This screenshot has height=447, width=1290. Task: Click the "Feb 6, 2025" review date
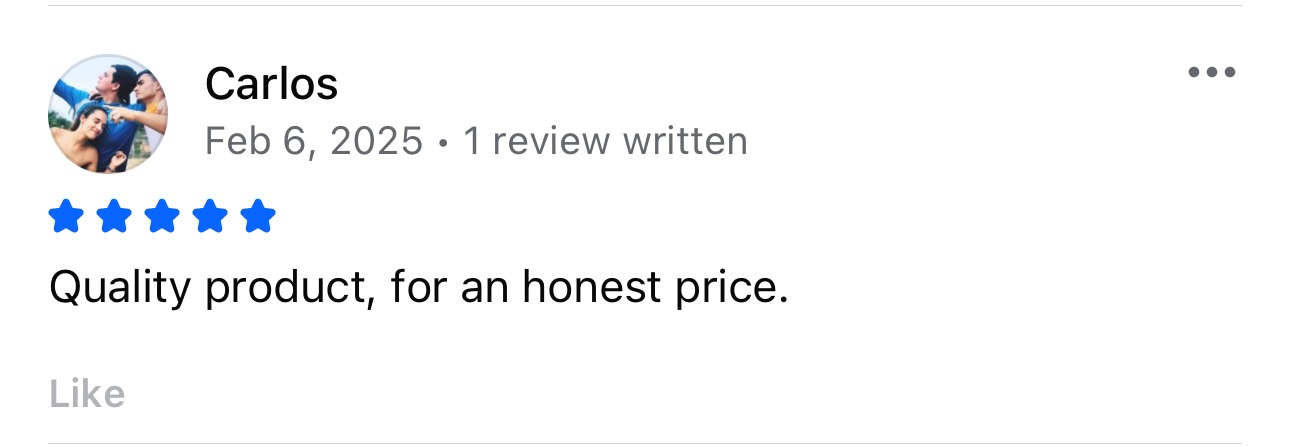(x=313, y=141)
